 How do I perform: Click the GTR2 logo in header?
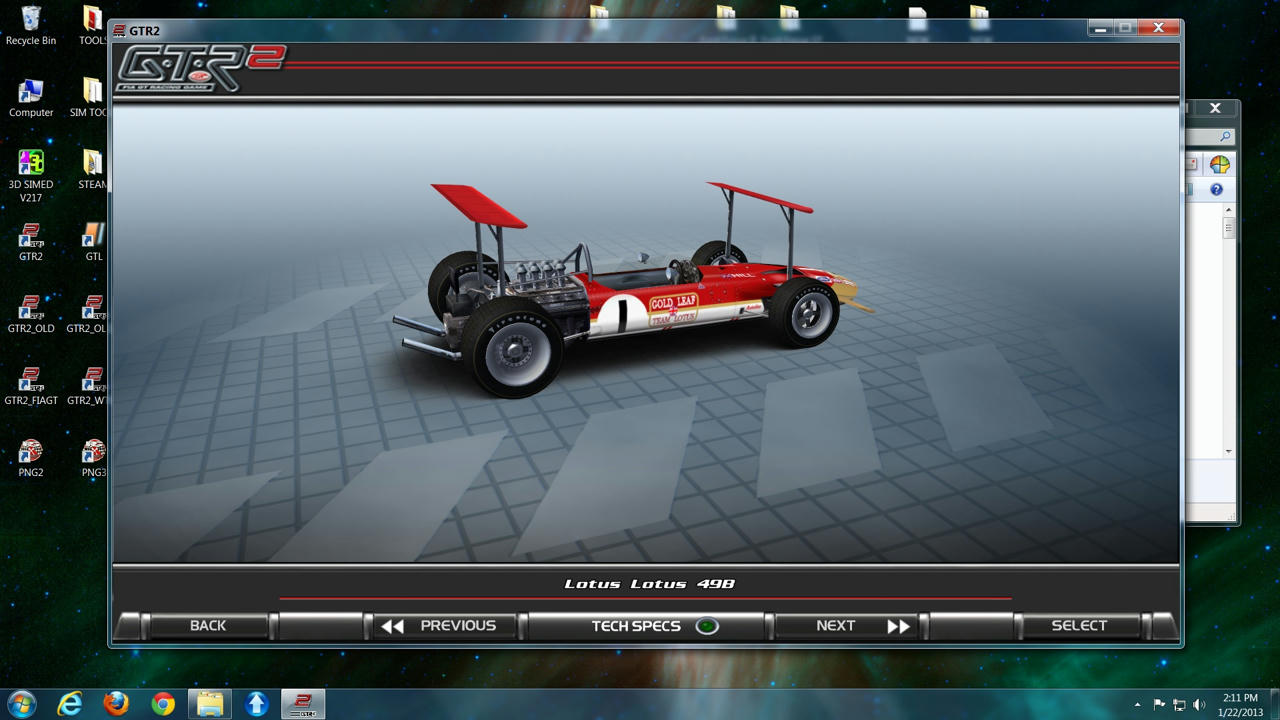tap(200, 68)
